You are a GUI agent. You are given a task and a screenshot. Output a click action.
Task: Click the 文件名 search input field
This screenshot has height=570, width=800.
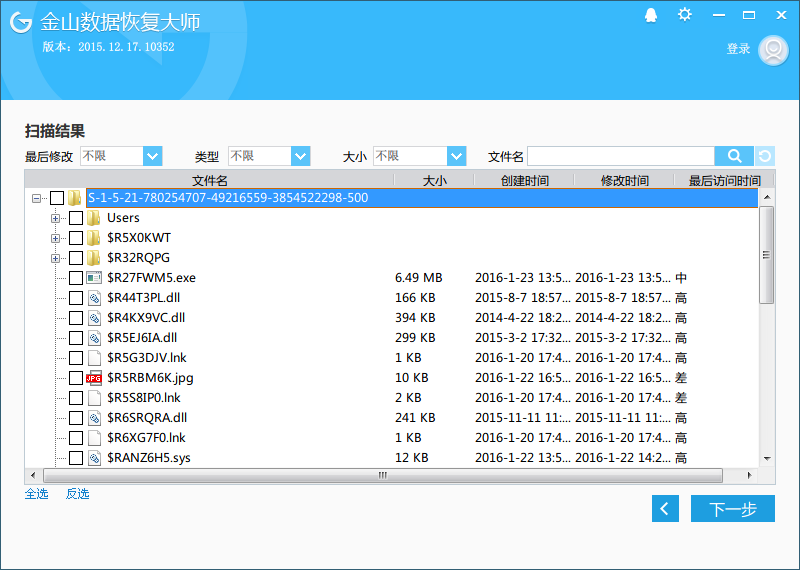tap(620, 156)
